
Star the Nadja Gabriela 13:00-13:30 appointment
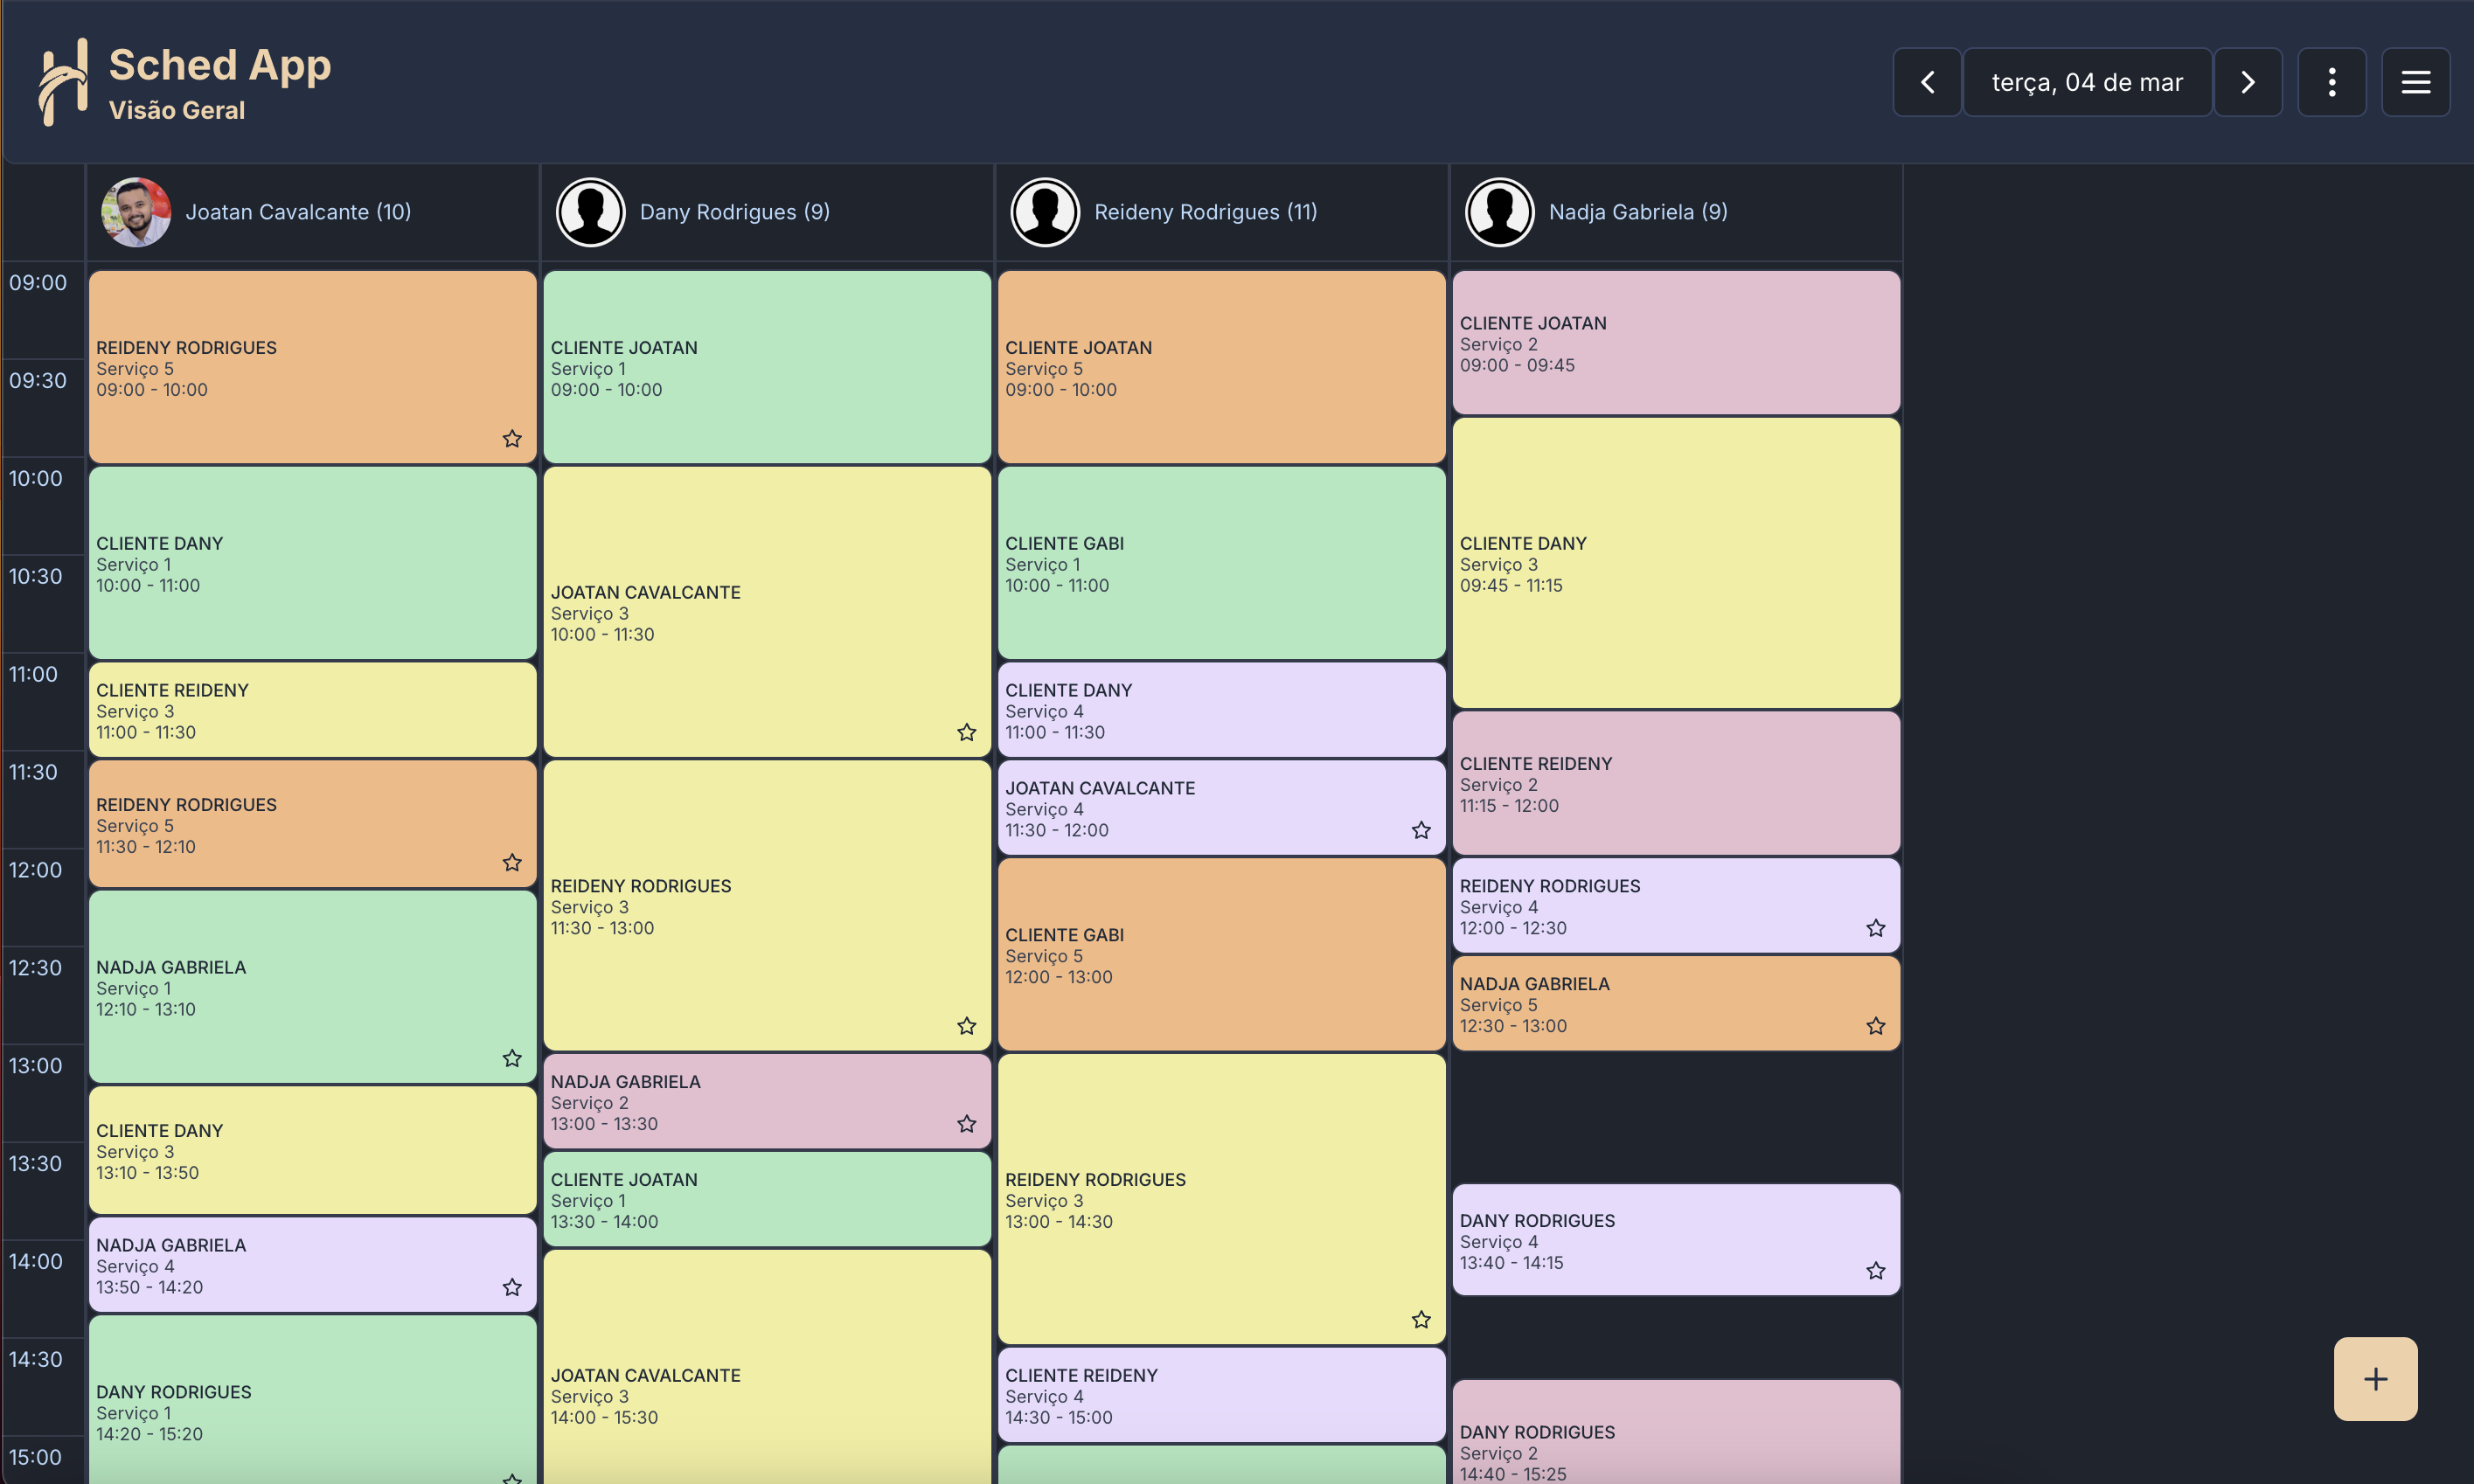click(x=966, y=1124)
